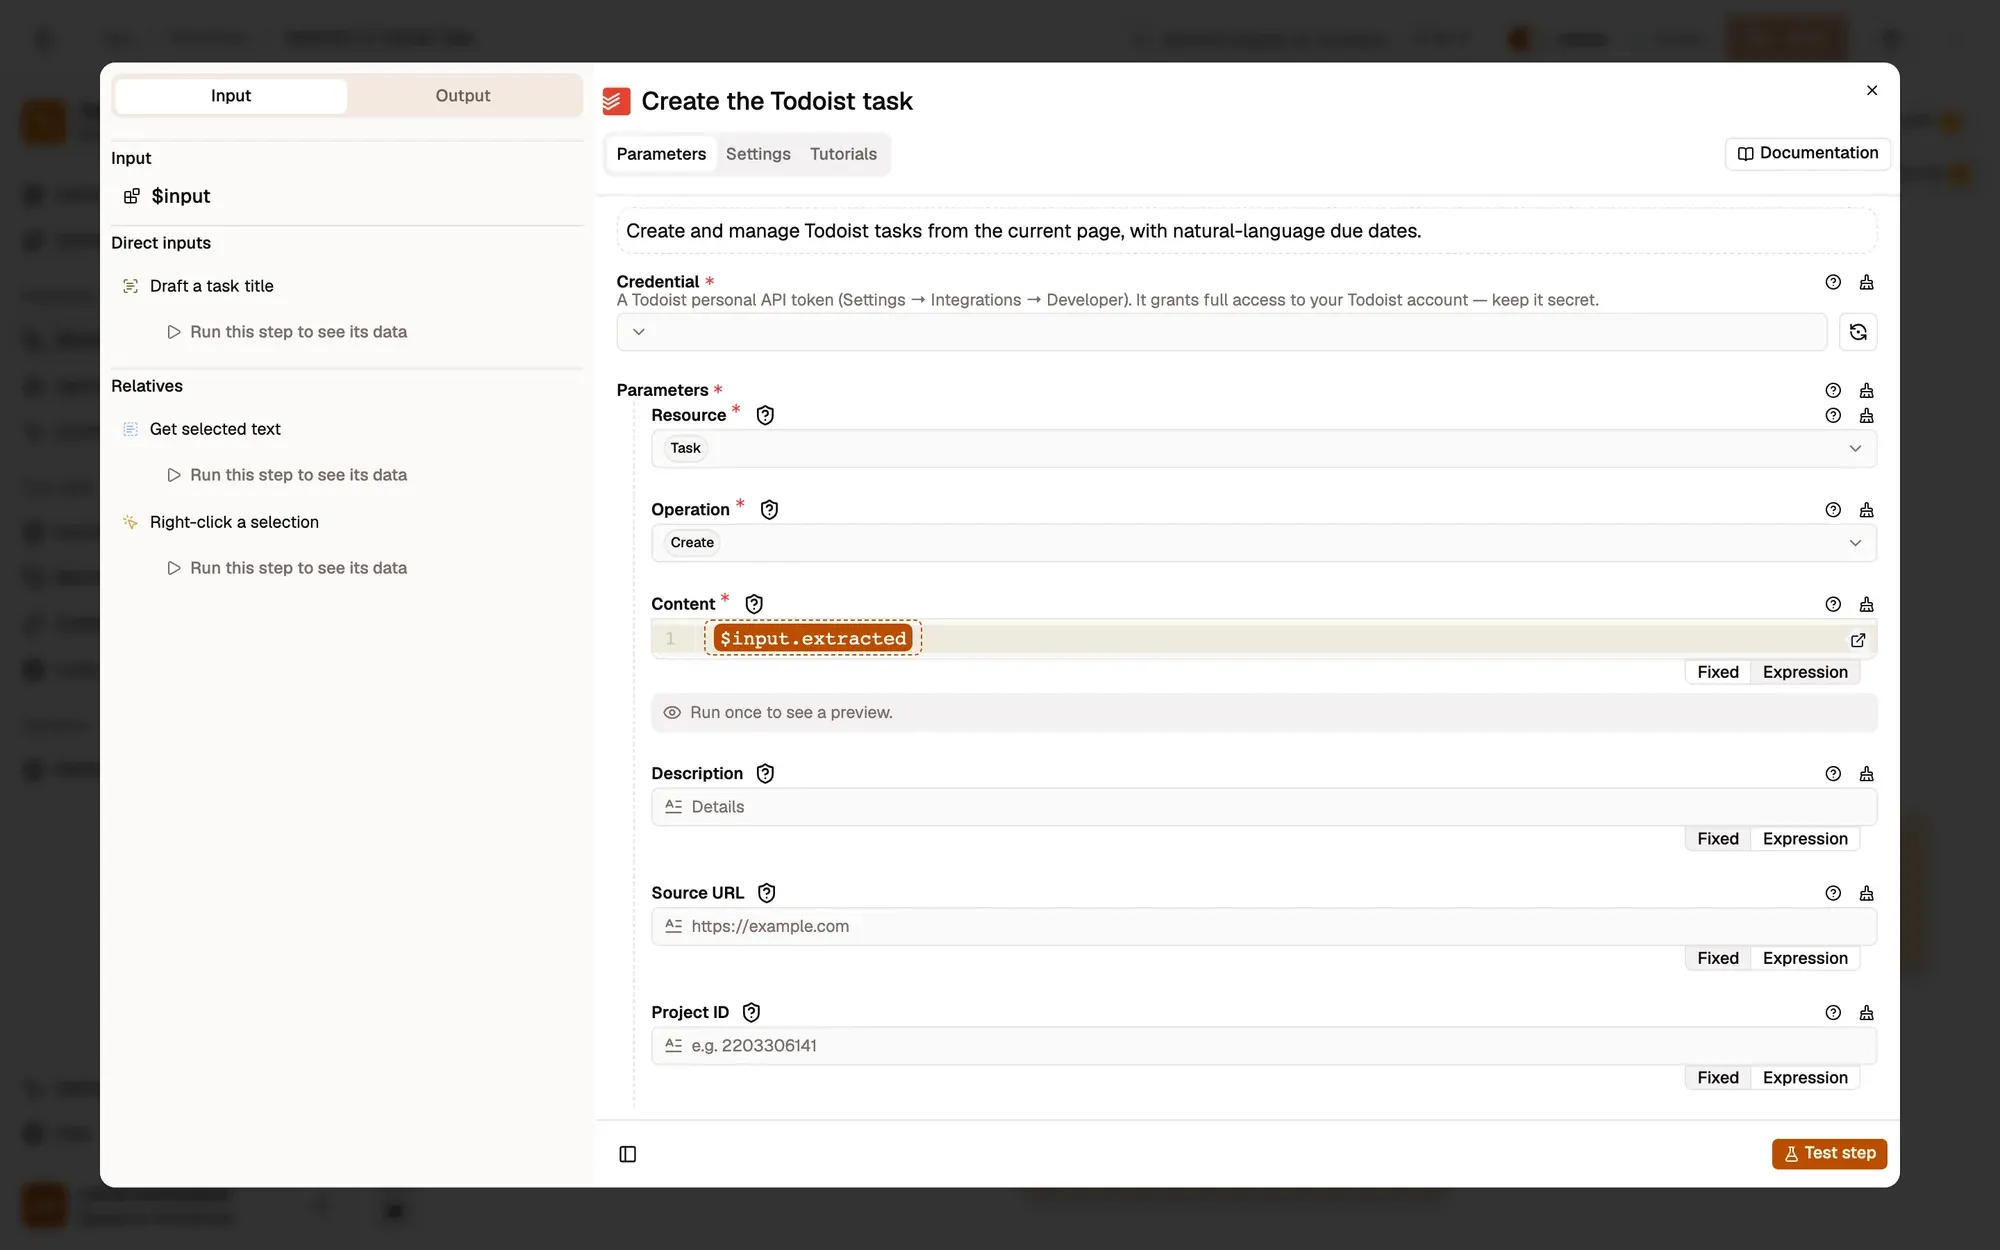Click shield icon next to Source URL
Screen dimensions: 2000x1250
(767, 893)
